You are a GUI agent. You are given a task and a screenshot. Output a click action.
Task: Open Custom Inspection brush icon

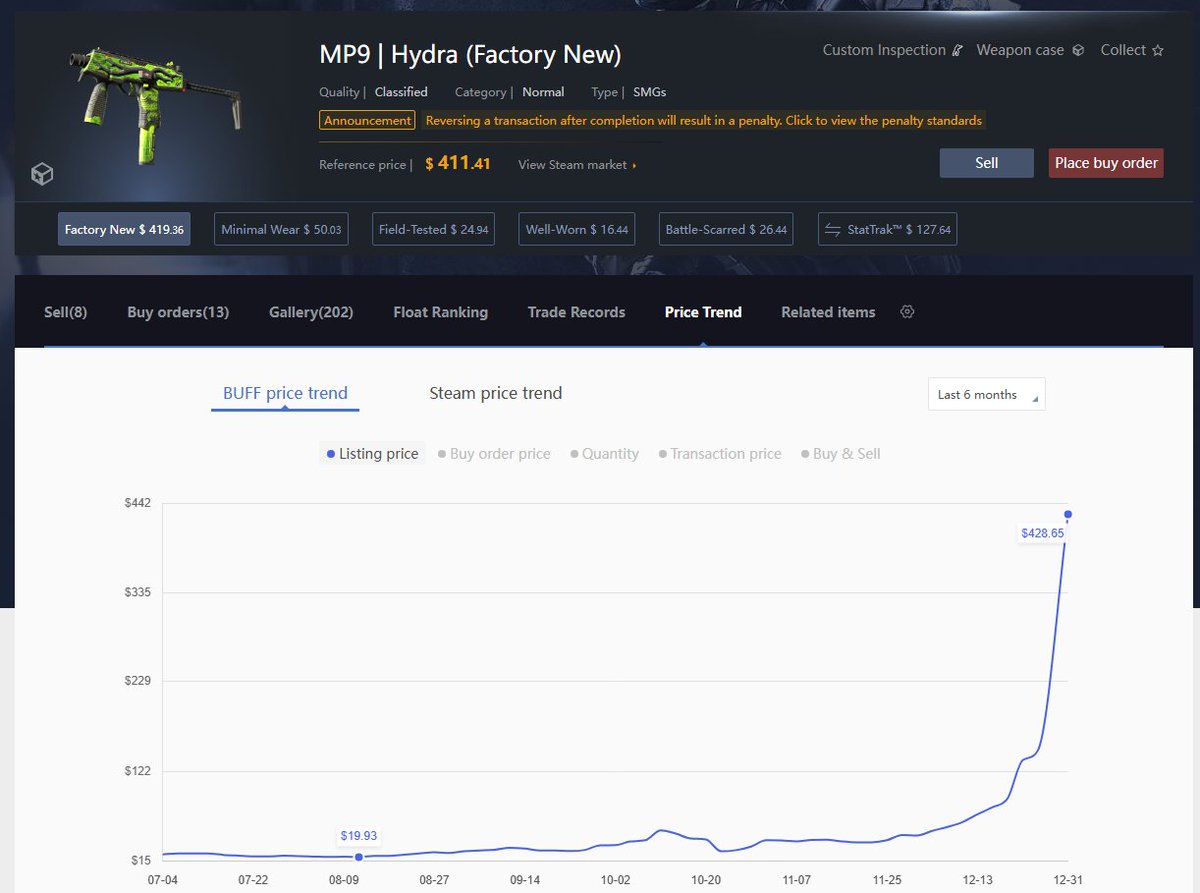pyautogui.click(x=958, y=50)
